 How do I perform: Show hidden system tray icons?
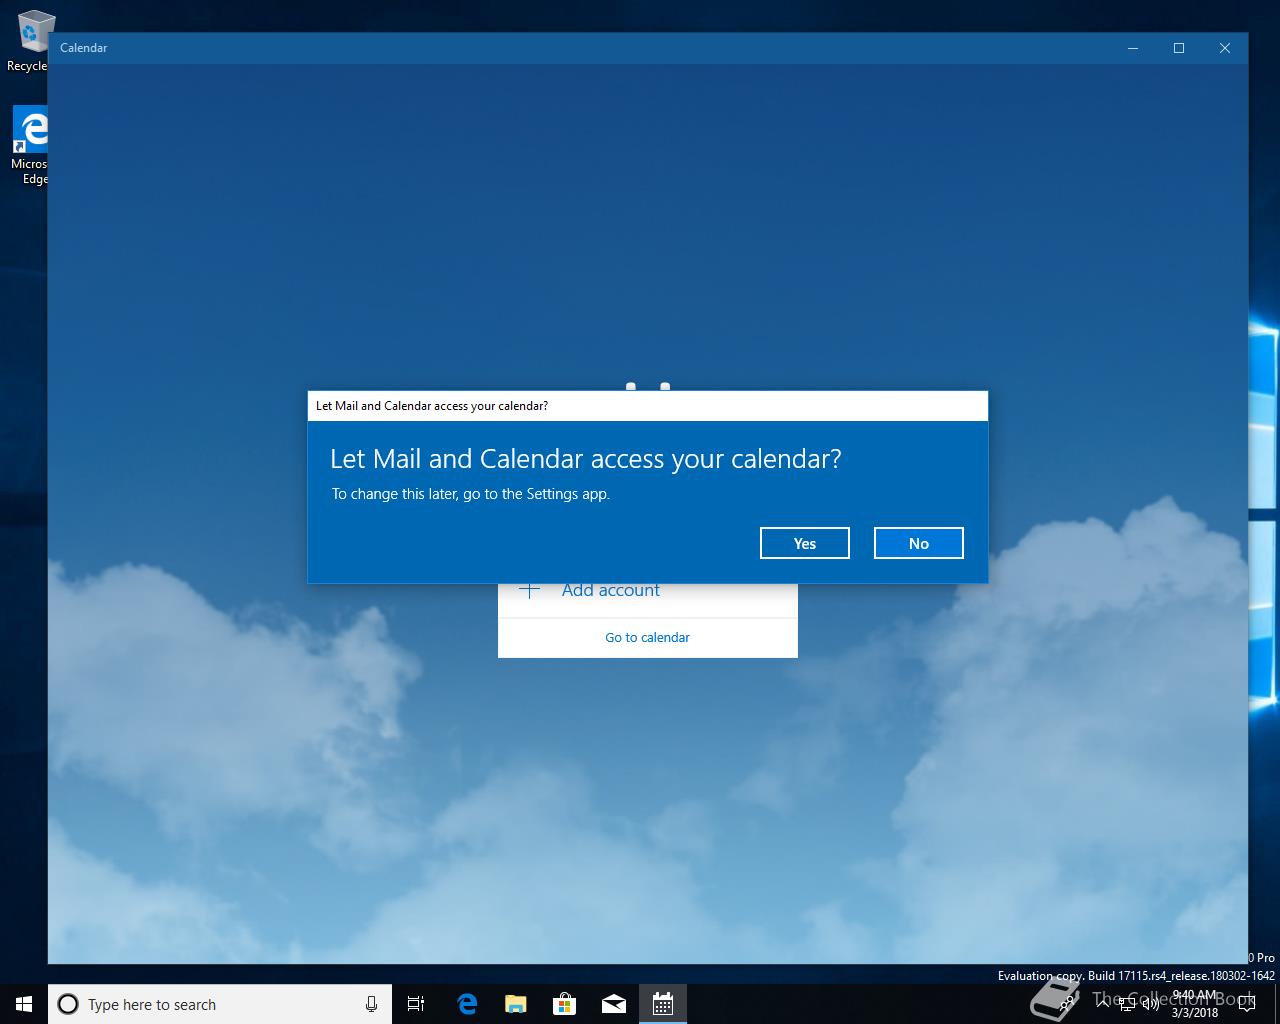click(x=1102, y=1004)
